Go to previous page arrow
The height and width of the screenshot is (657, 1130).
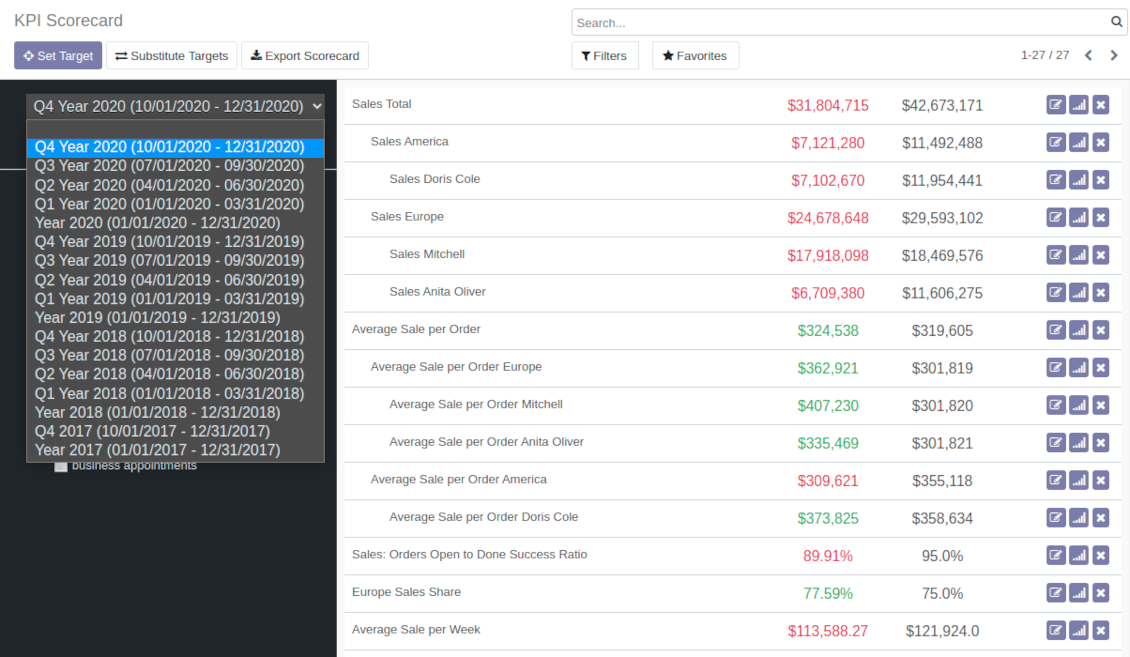coord(1088,56)
